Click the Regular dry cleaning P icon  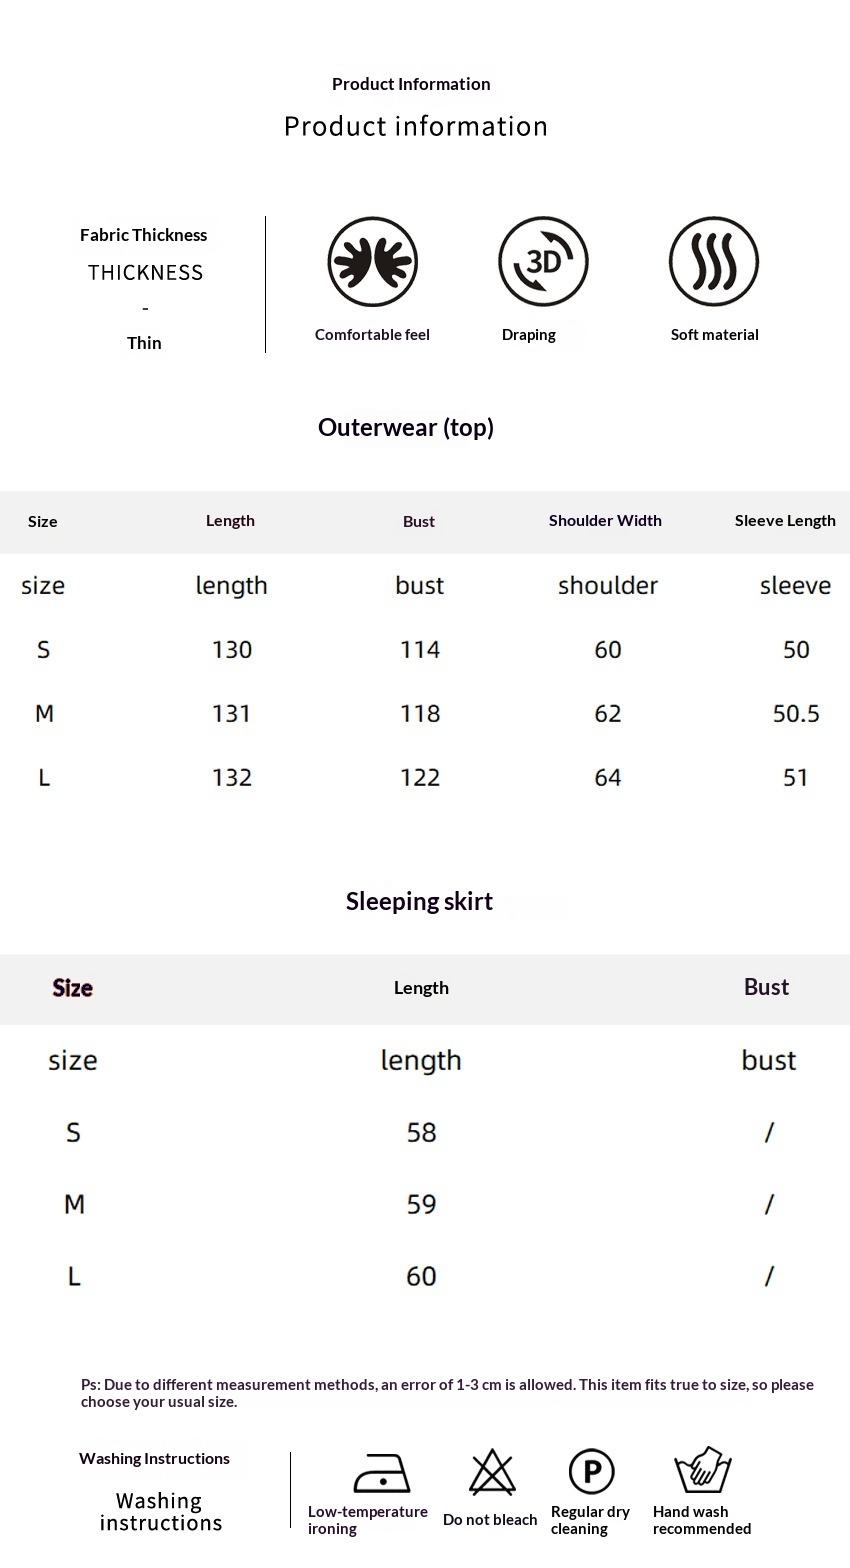tap(591, 1472)
